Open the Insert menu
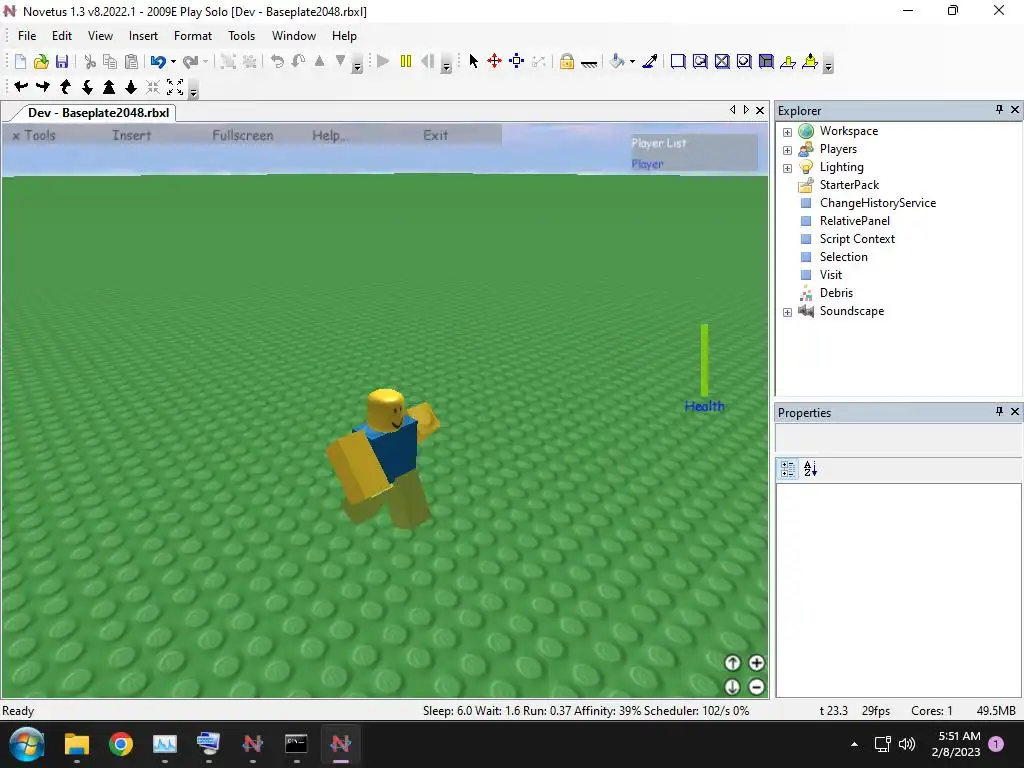Image resolution: width=1024 pixels, height=768 pixels. 143,36
